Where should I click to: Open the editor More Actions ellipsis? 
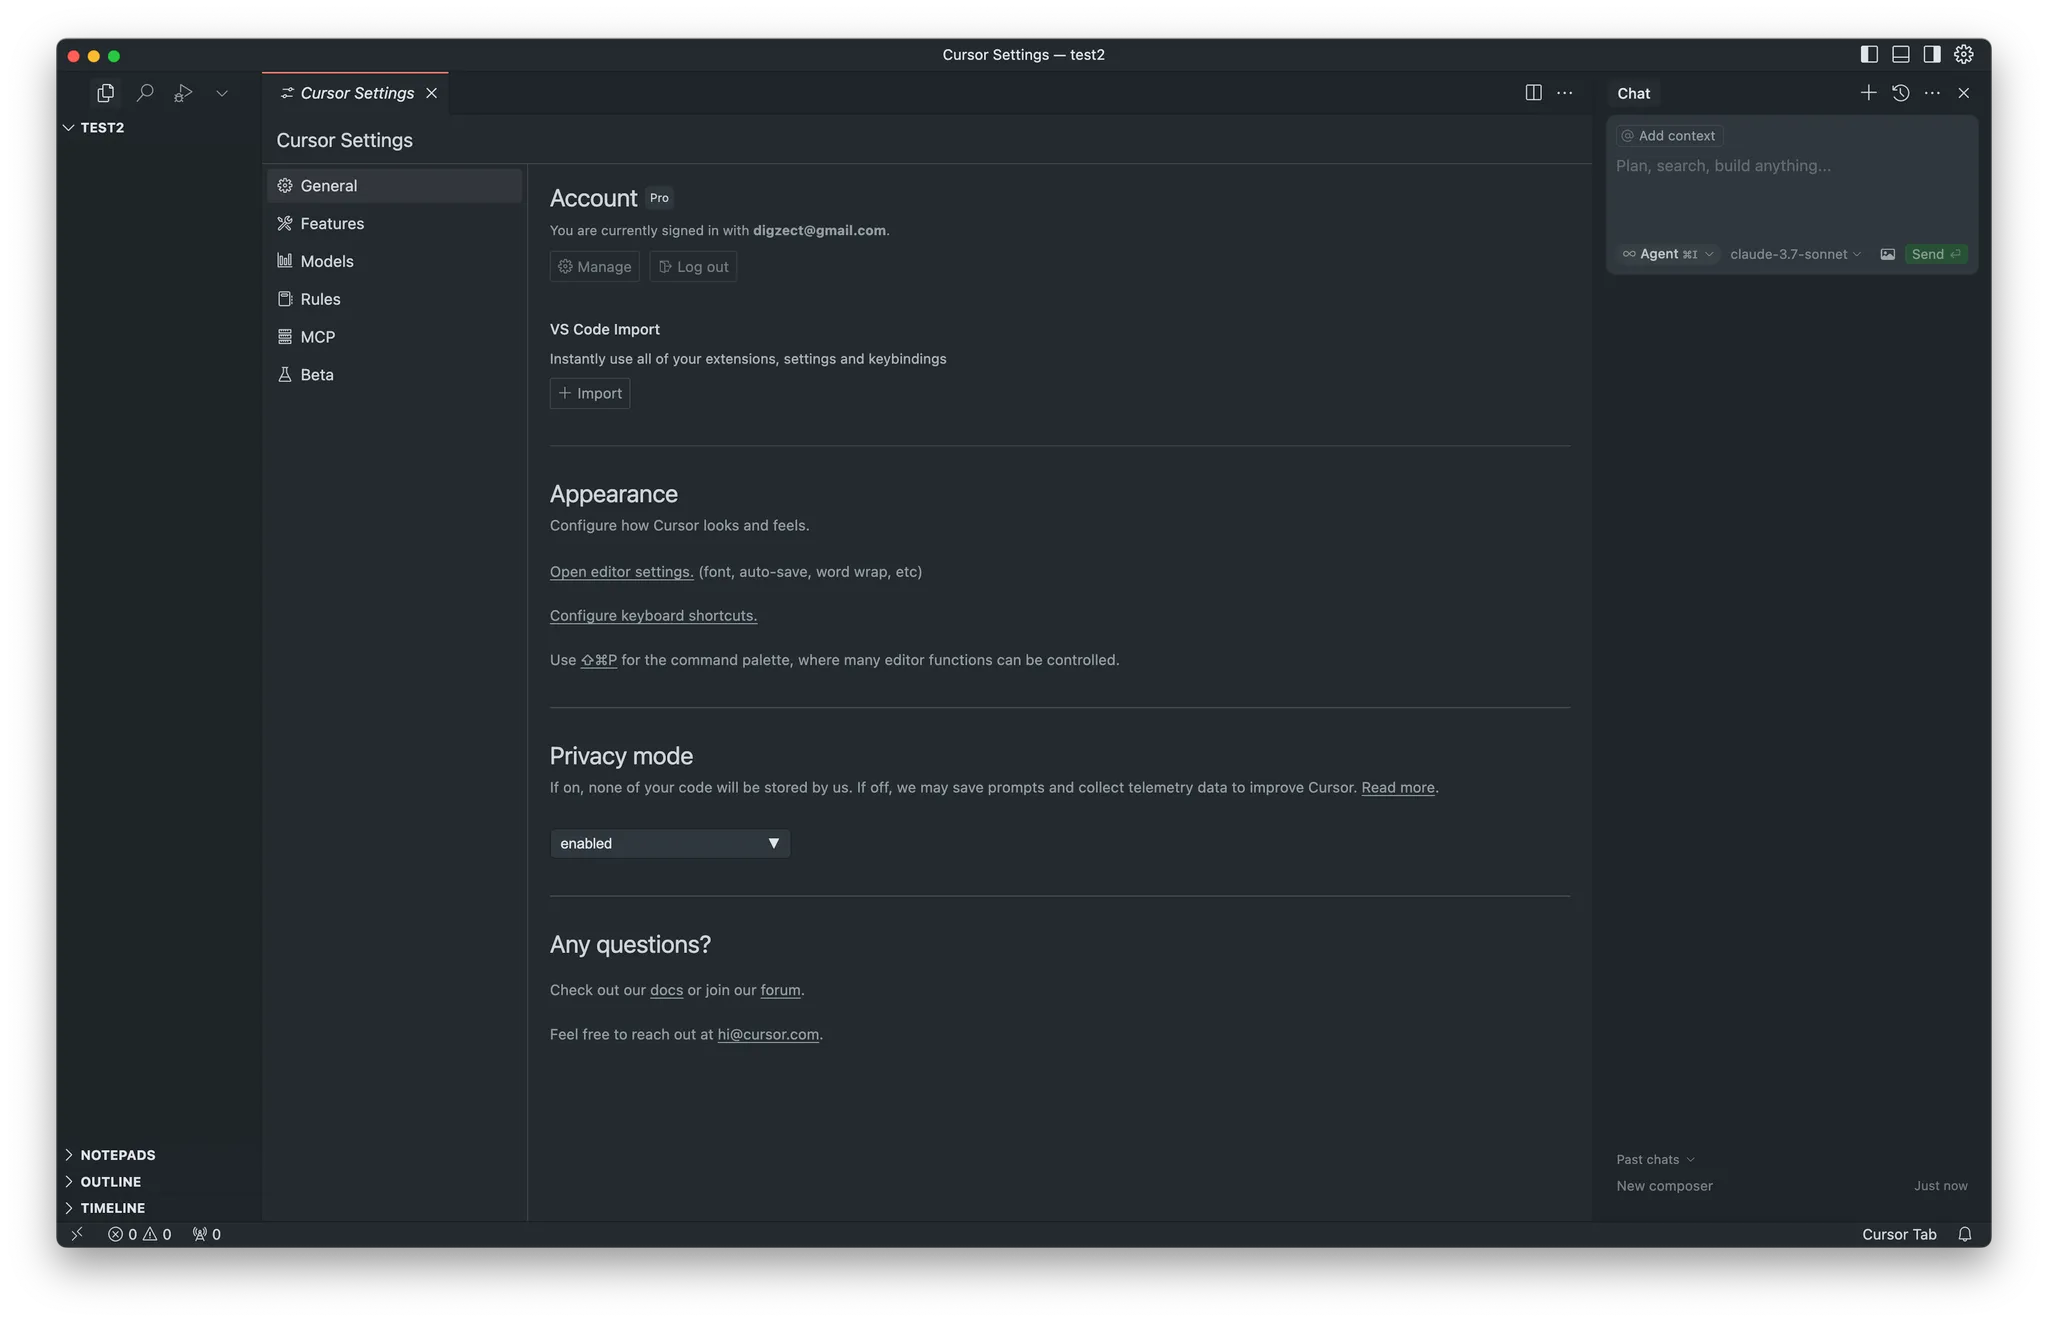click(1565, 93)
